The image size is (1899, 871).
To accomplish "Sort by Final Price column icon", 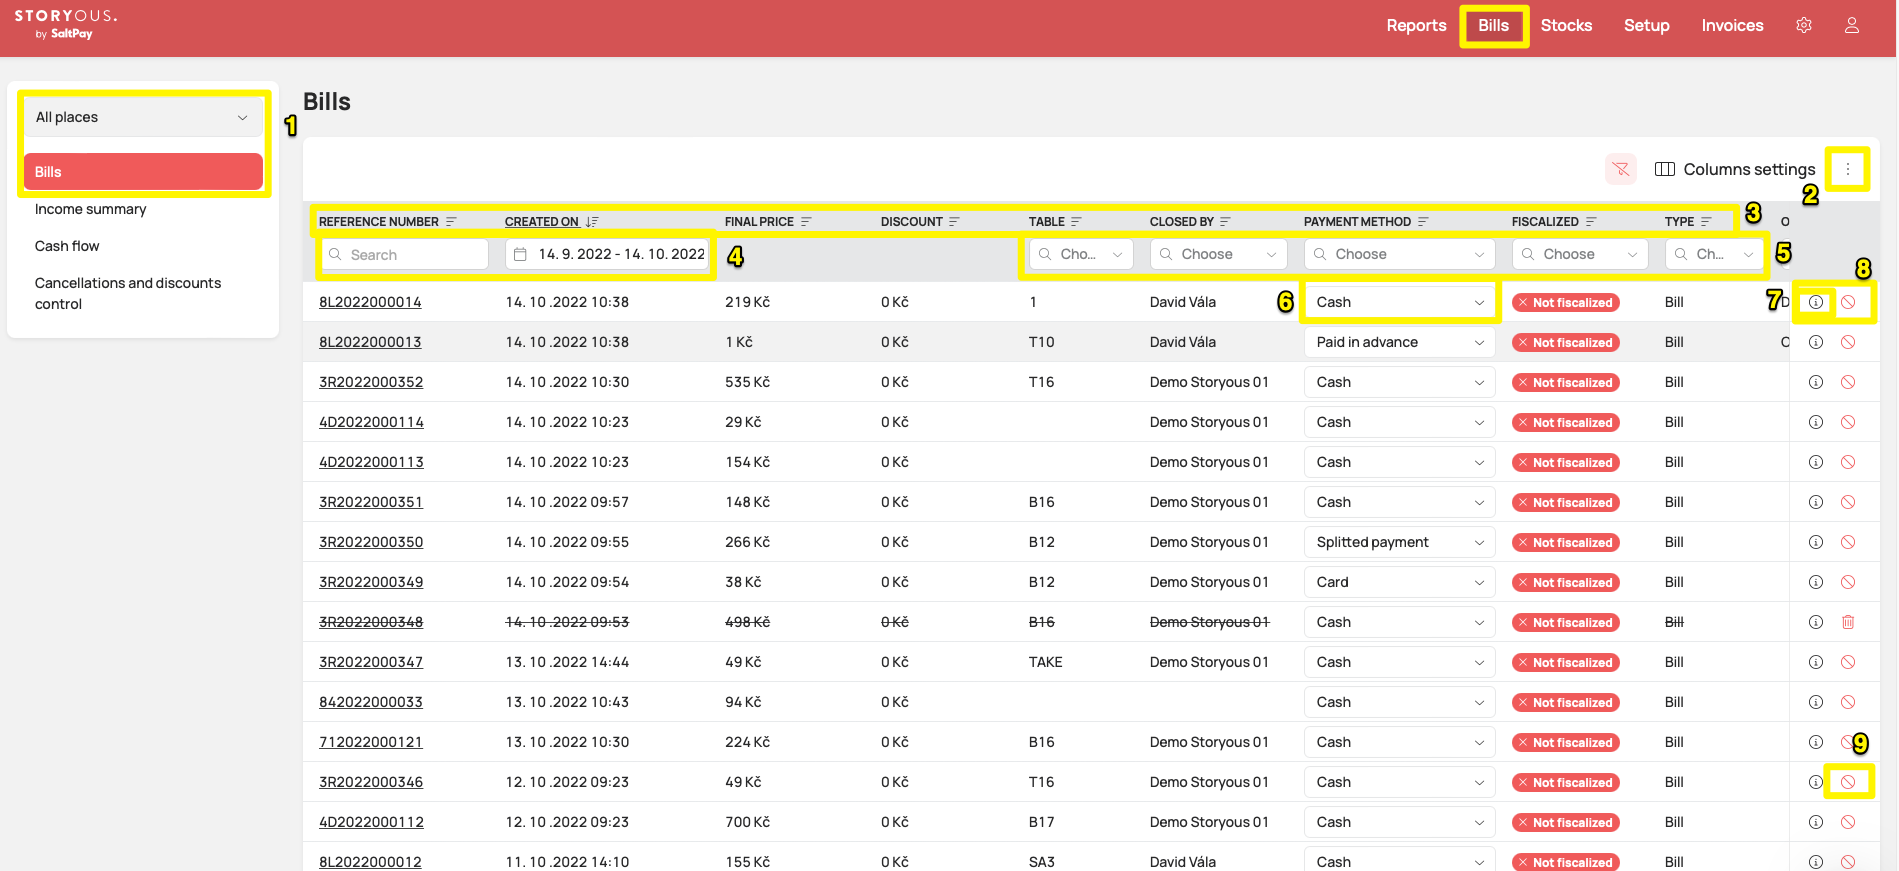I will coord(806,222).
